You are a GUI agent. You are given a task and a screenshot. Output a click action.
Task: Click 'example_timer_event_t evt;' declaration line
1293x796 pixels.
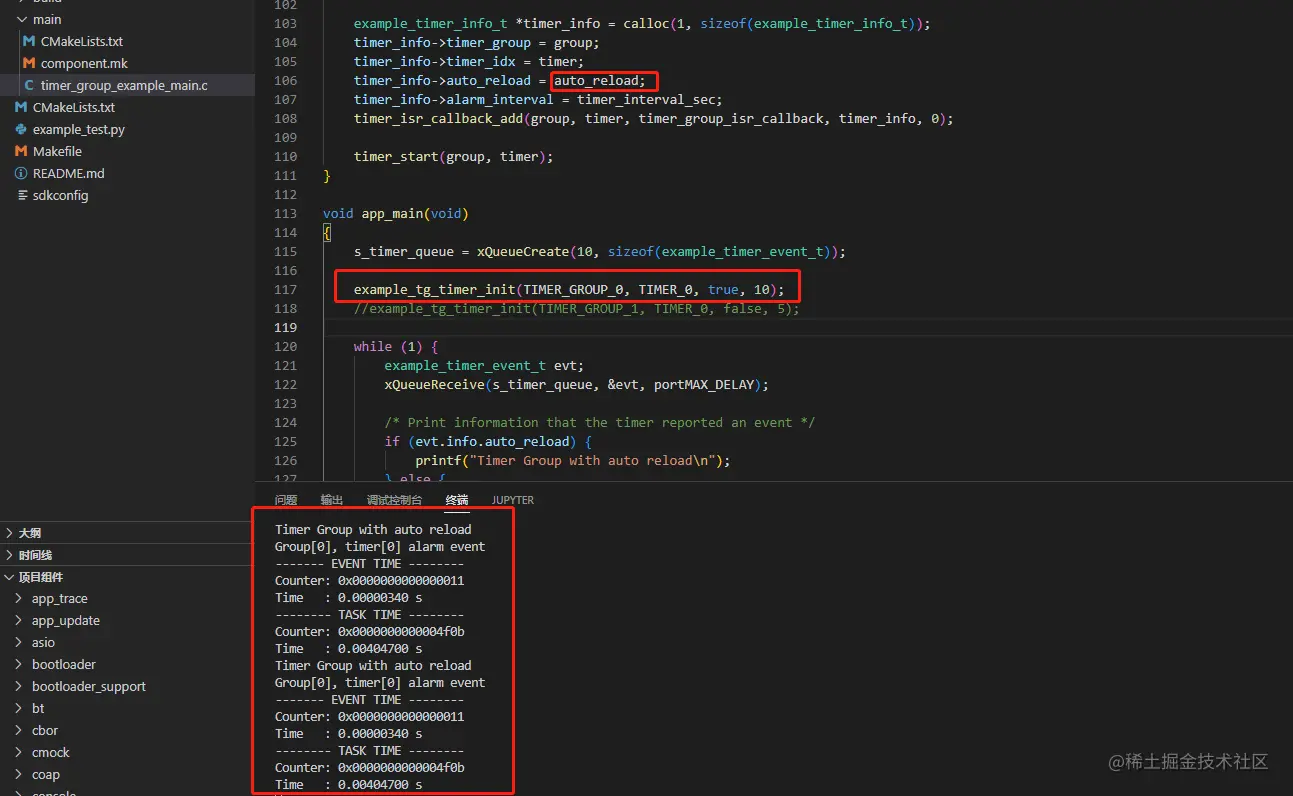coord(484,366)
